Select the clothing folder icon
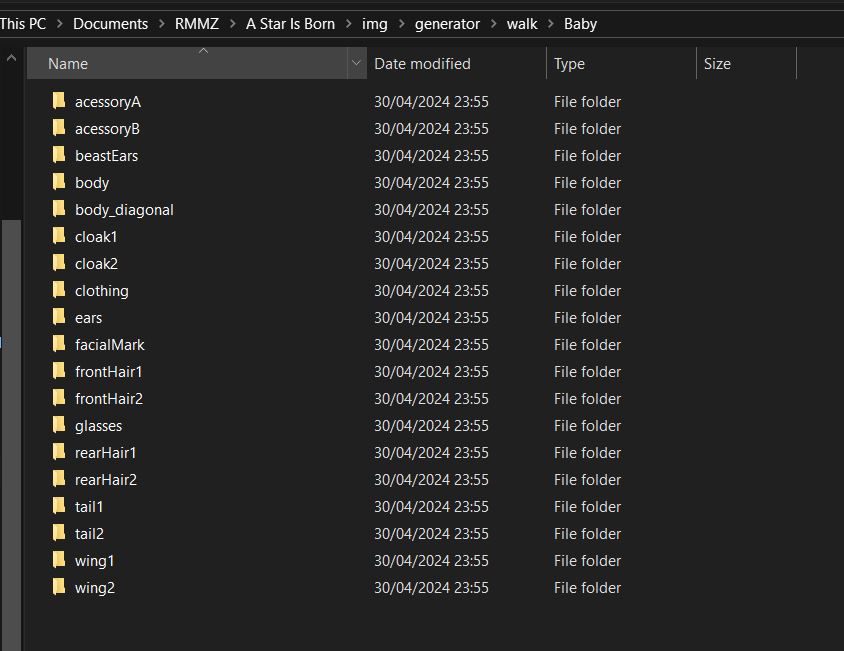The width and height of the screenshot is (844, 651). (59, 290)
